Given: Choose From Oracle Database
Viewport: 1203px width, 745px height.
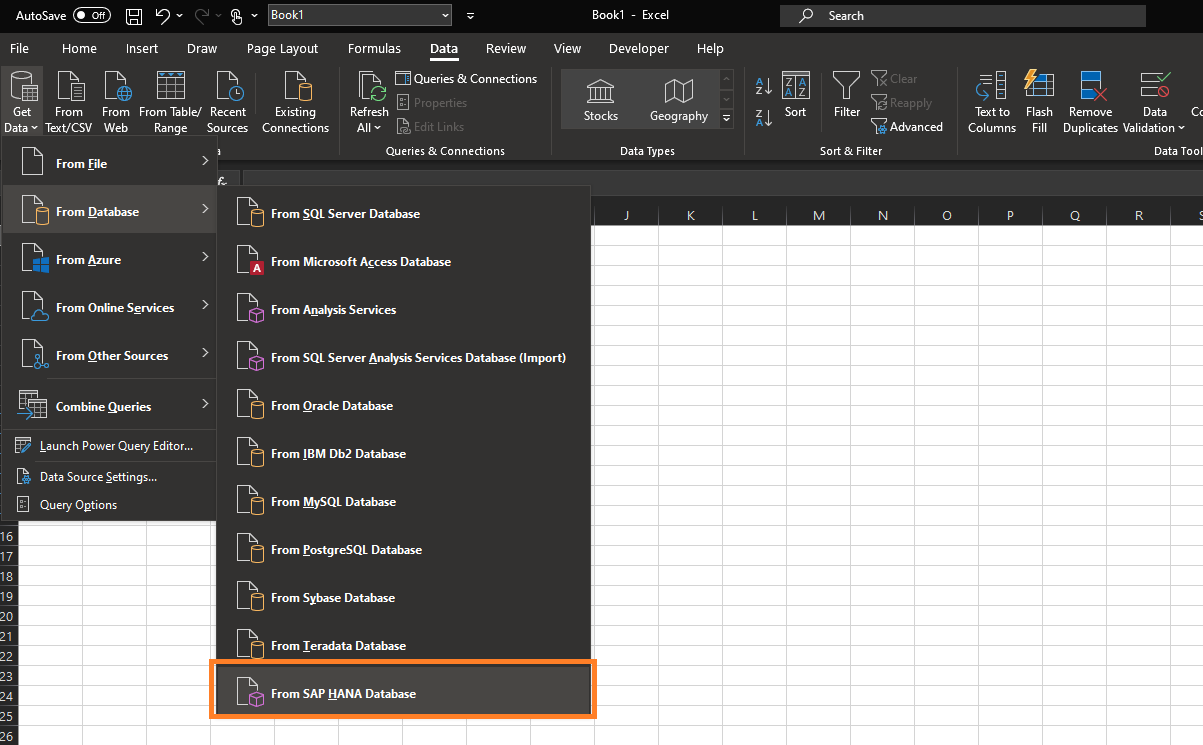Looking at the screenshot, I should (x=403, y=406).
